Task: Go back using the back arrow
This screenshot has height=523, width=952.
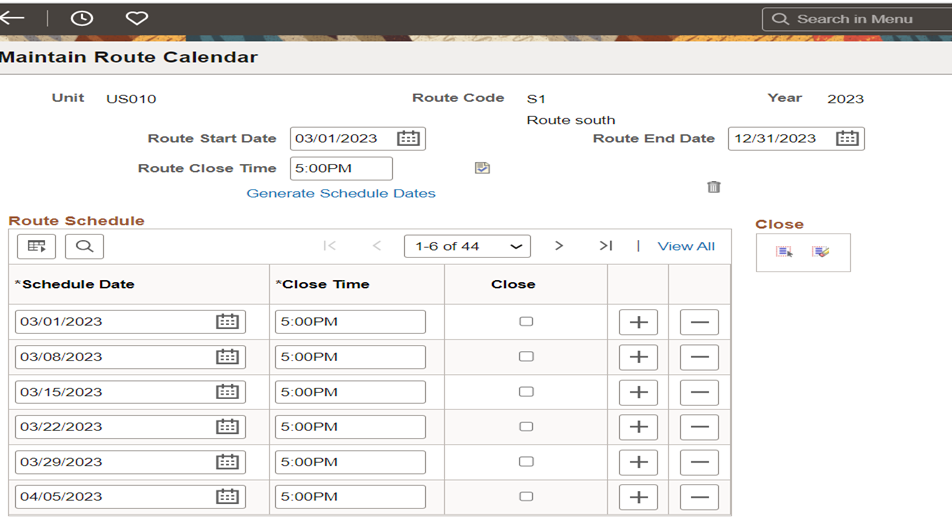Action: (12, 18)
